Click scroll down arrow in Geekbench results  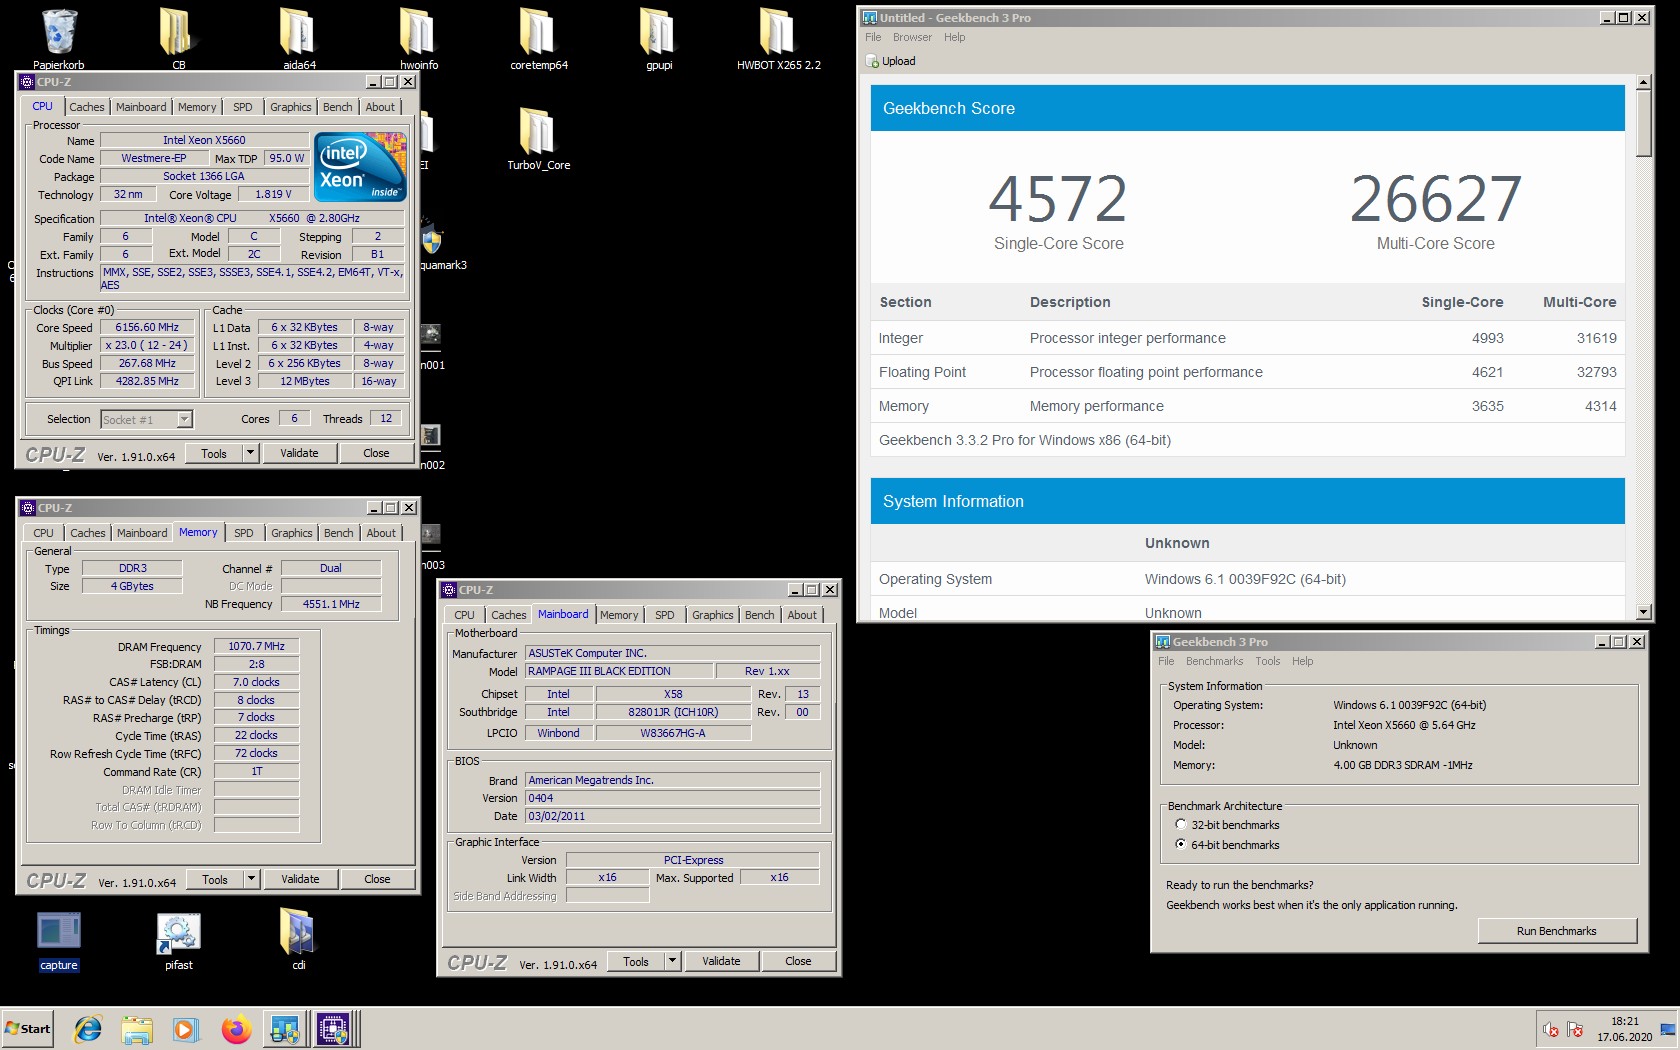point(1643,612)
